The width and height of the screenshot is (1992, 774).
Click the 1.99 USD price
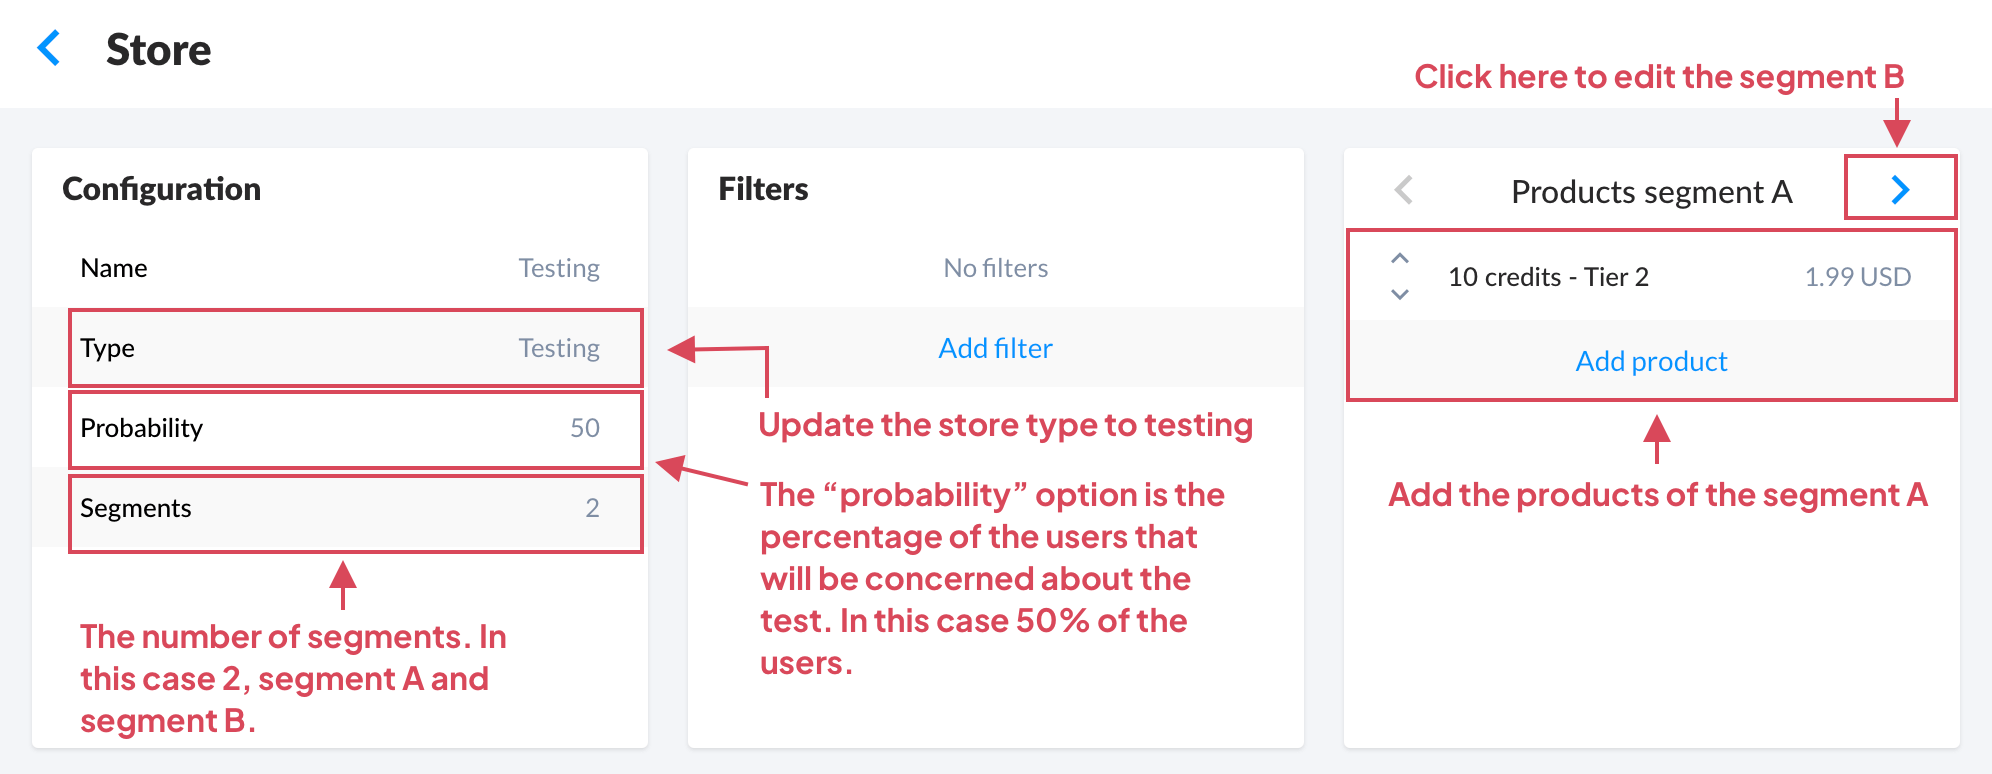1857,277
